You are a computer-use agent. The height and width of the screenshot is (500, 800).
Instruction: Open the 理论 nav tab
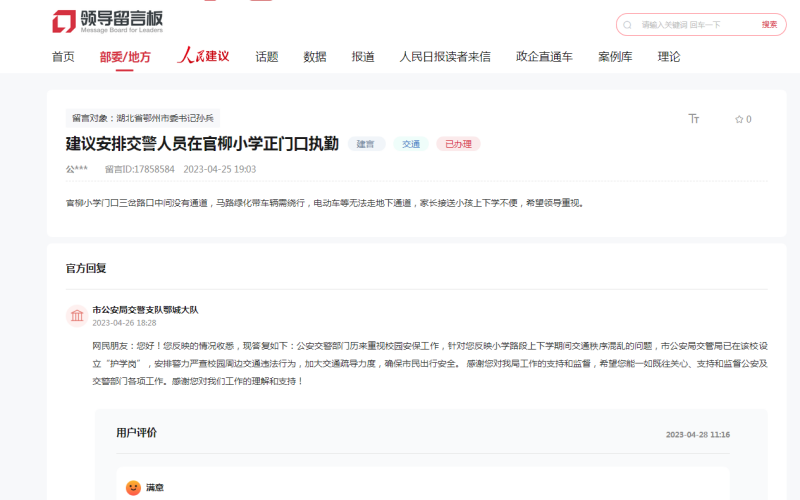click(669, 57)
